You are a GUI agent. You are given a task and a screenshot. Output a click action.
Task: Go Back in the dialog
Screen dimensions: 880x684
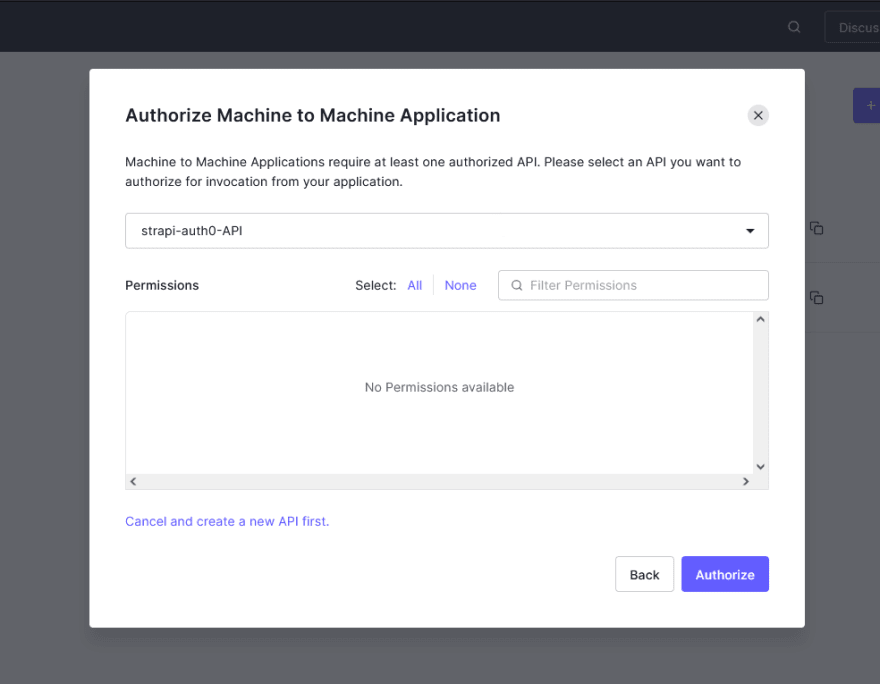click(x=644, y=574)
